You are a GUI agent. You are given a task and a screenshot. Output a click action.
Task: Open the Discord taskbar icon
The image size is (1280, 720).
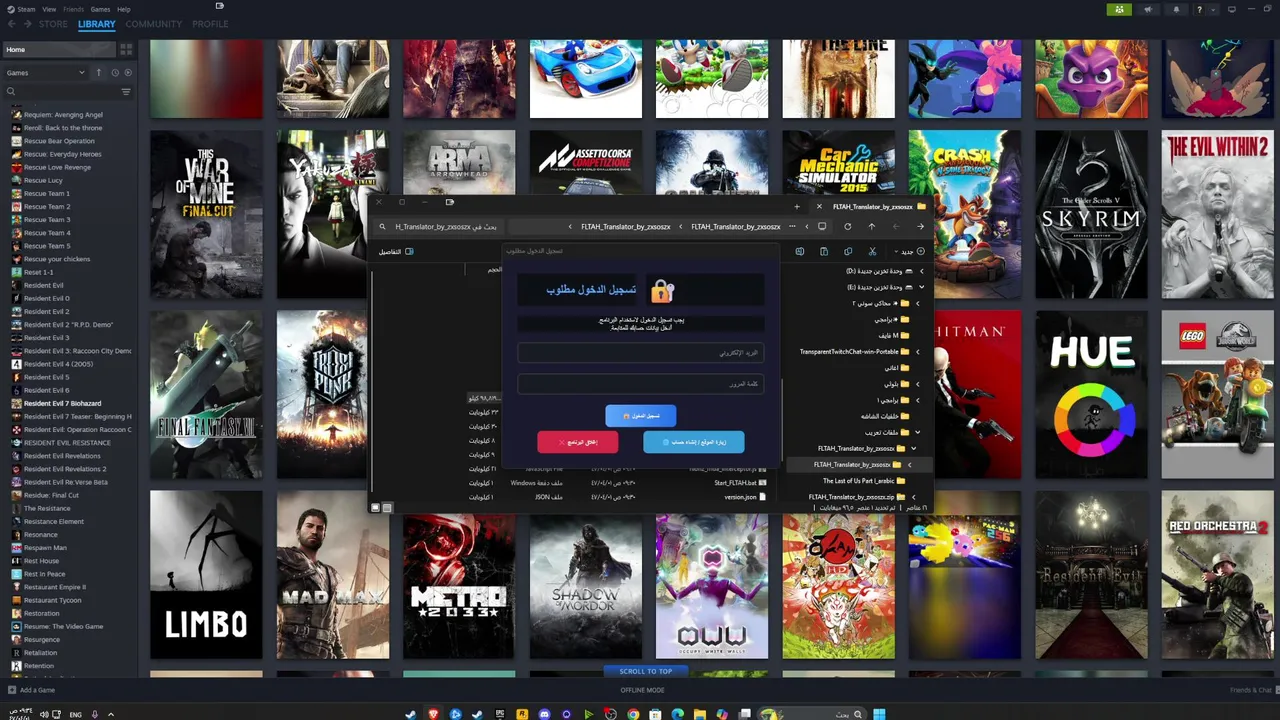[545, 714]
